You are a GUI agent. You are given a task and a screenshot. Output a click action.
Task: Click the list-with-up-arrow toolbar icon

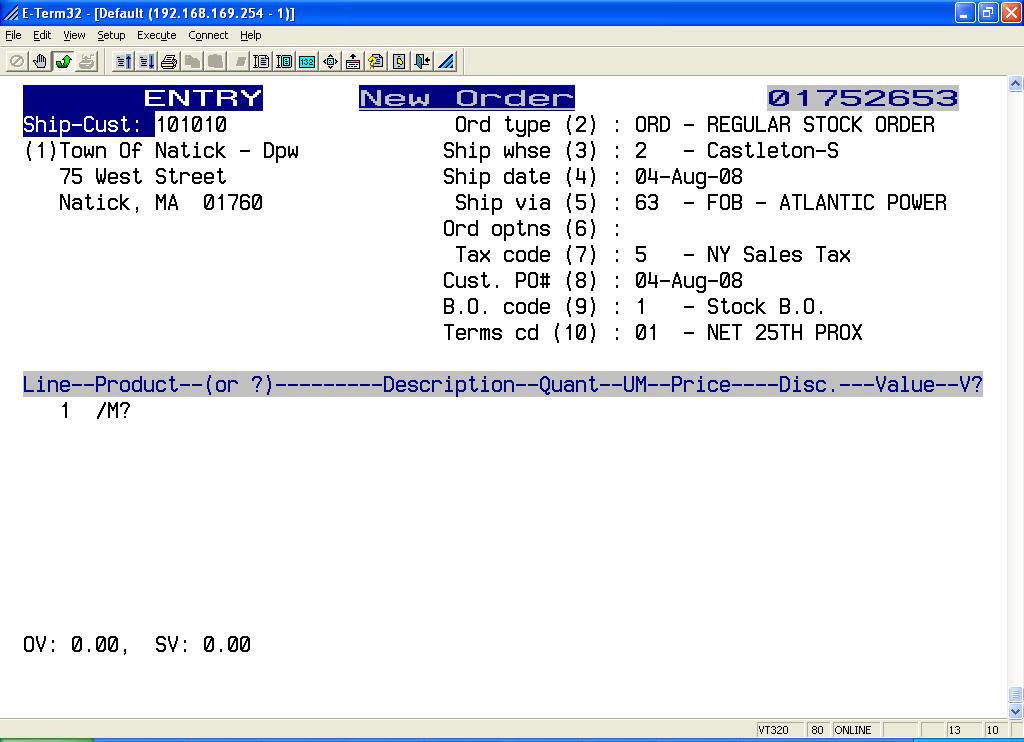tap(123, 62)
